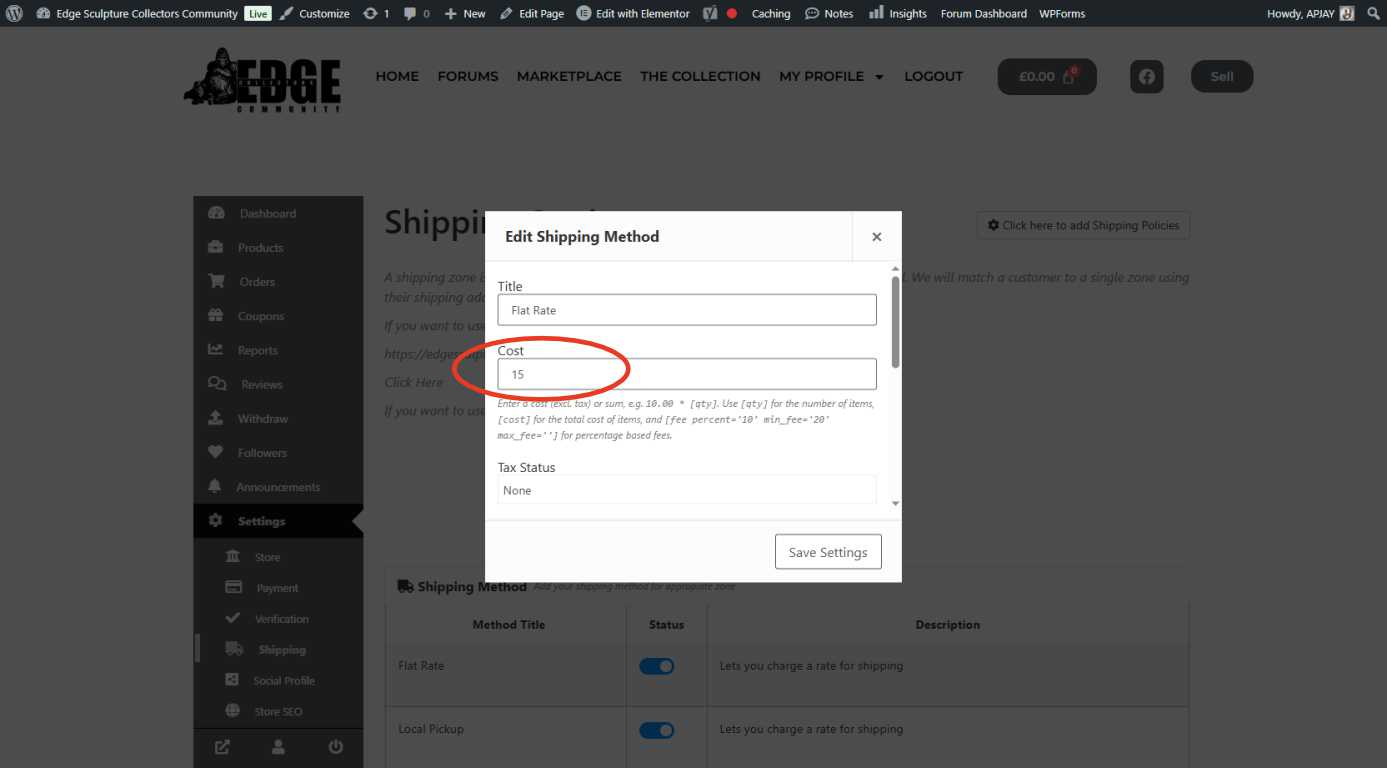Open the Tax Status dropdown
This screenshot has height=768, width=1387.
pyautogui.click(x=686, y=490)
